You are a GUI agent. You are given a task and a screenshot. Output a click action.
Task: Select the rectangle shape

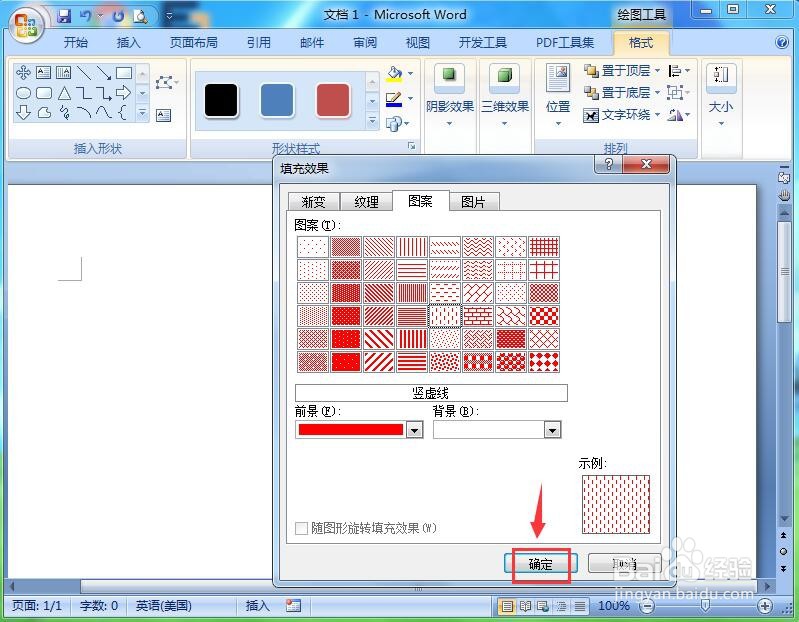click(124, 72)
